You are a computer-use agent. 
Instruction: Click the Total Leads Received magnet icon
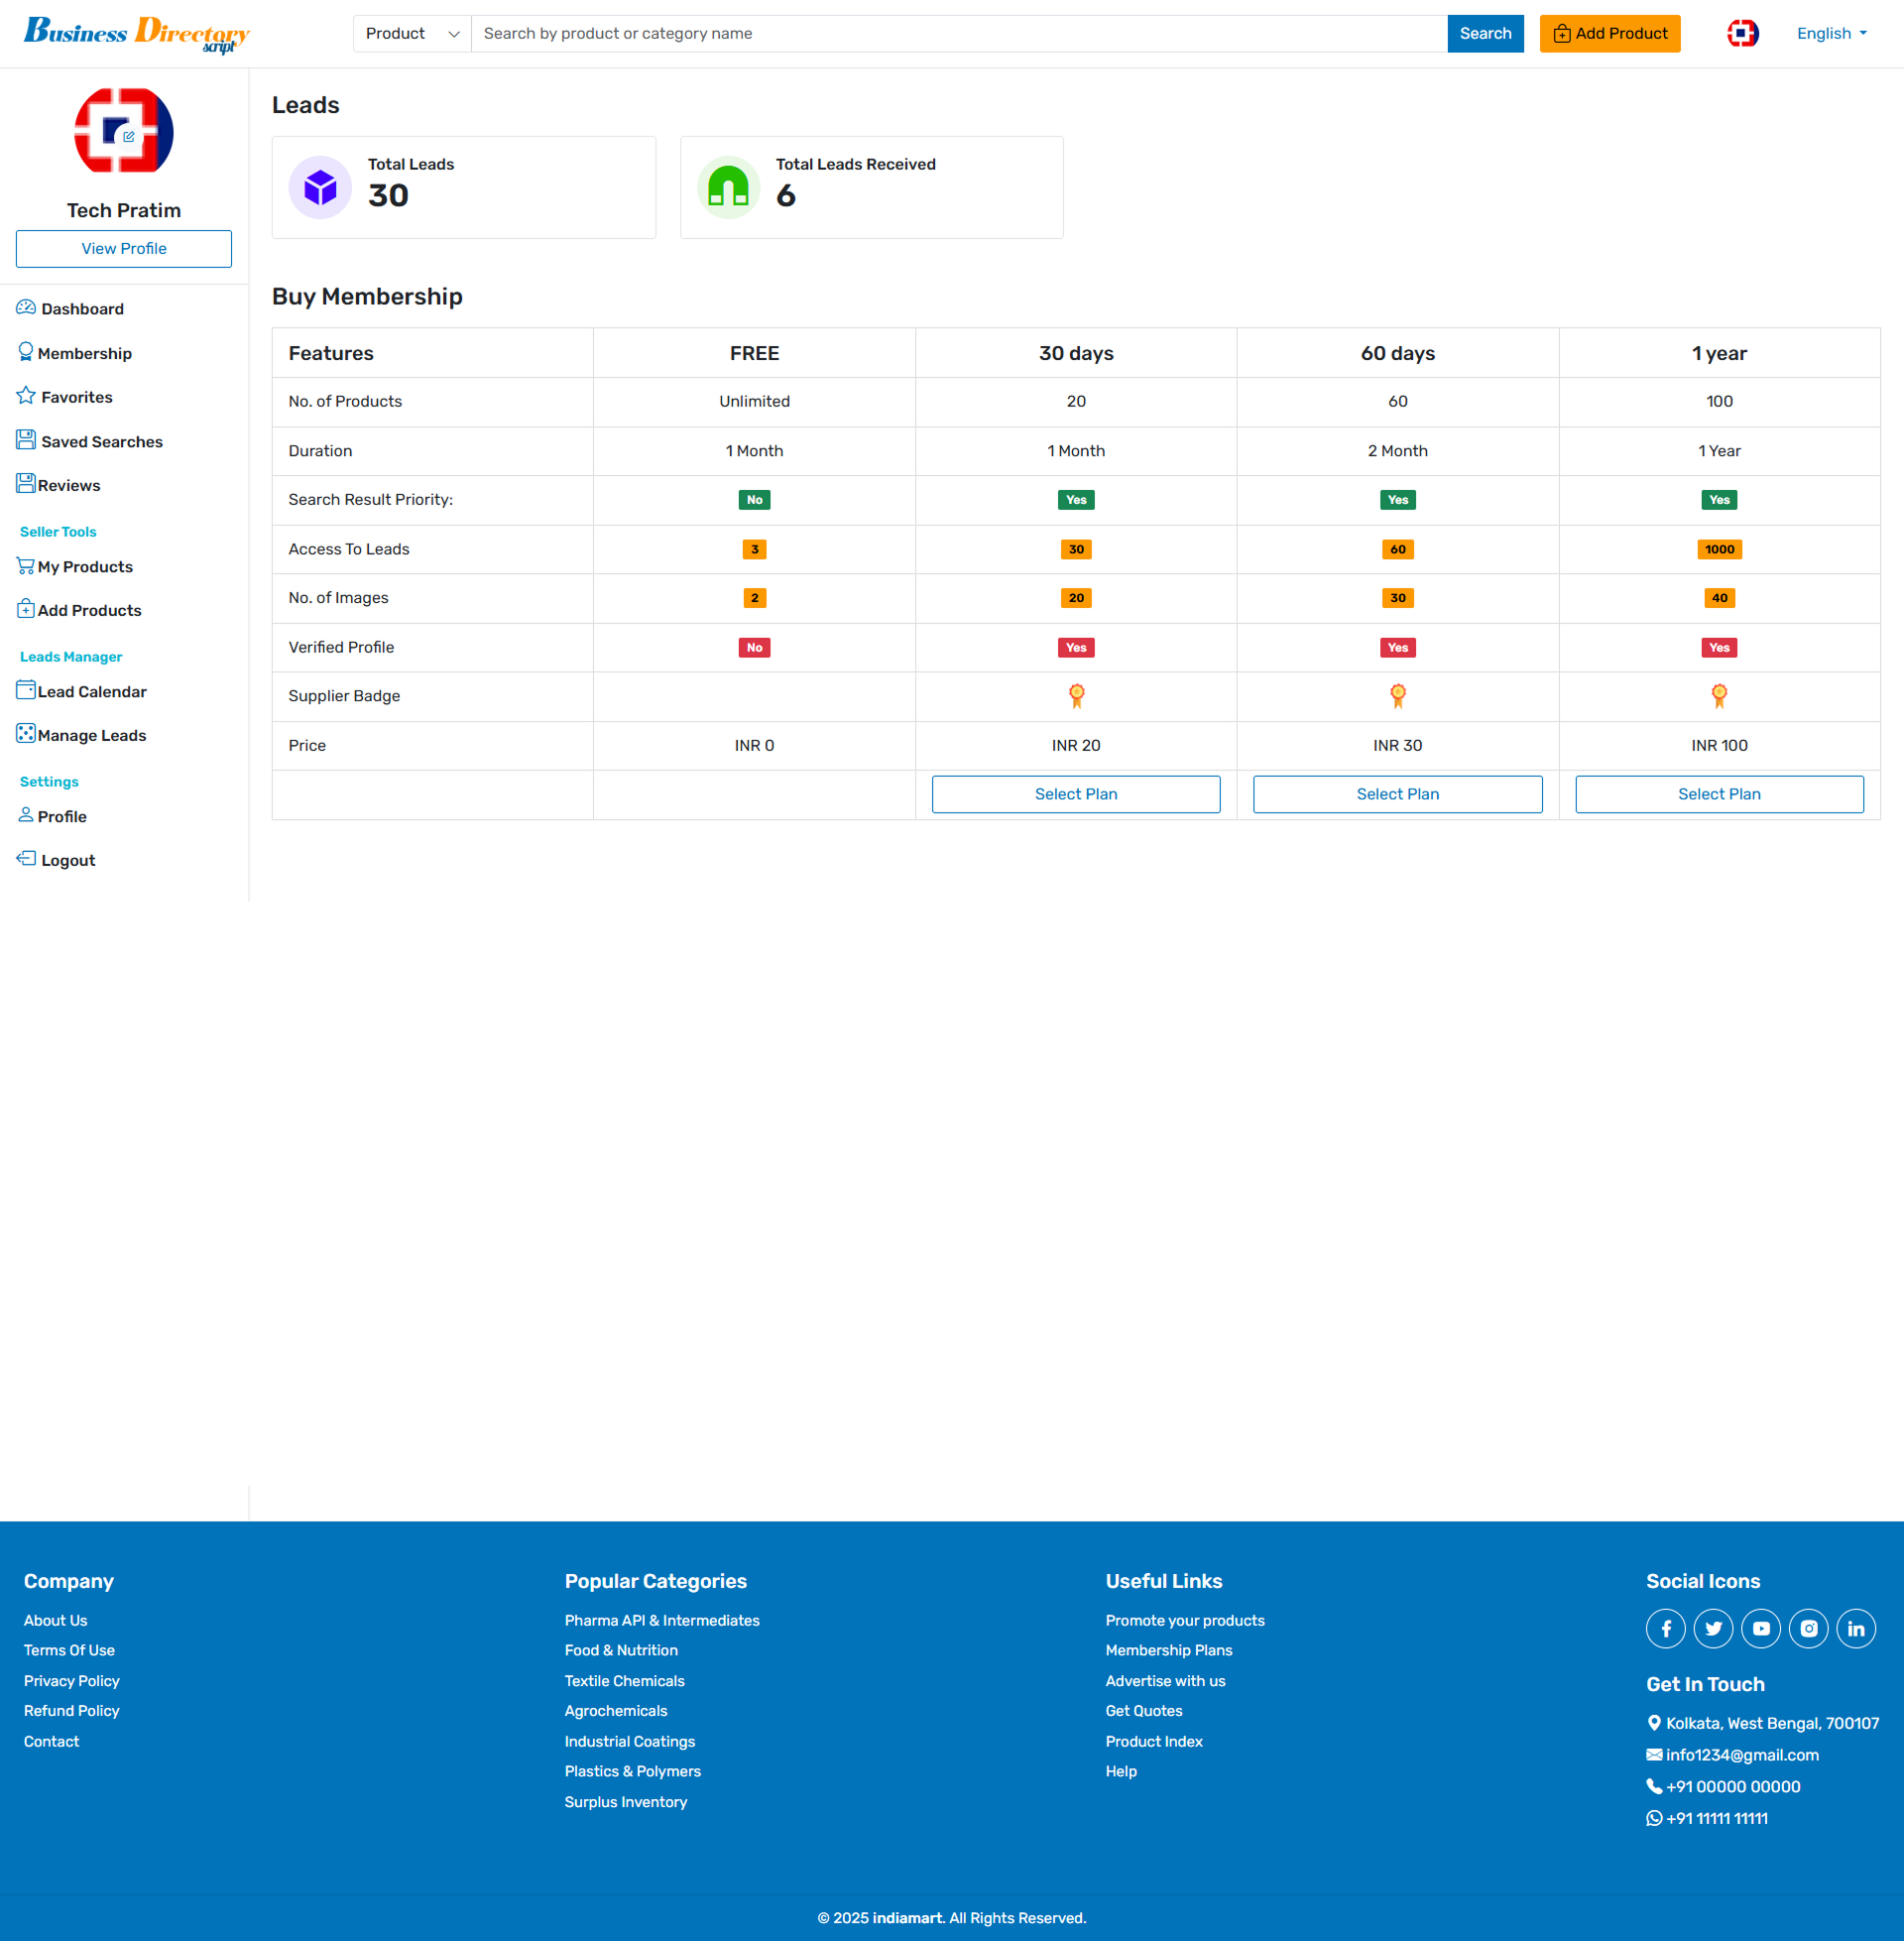click(728, 187)
